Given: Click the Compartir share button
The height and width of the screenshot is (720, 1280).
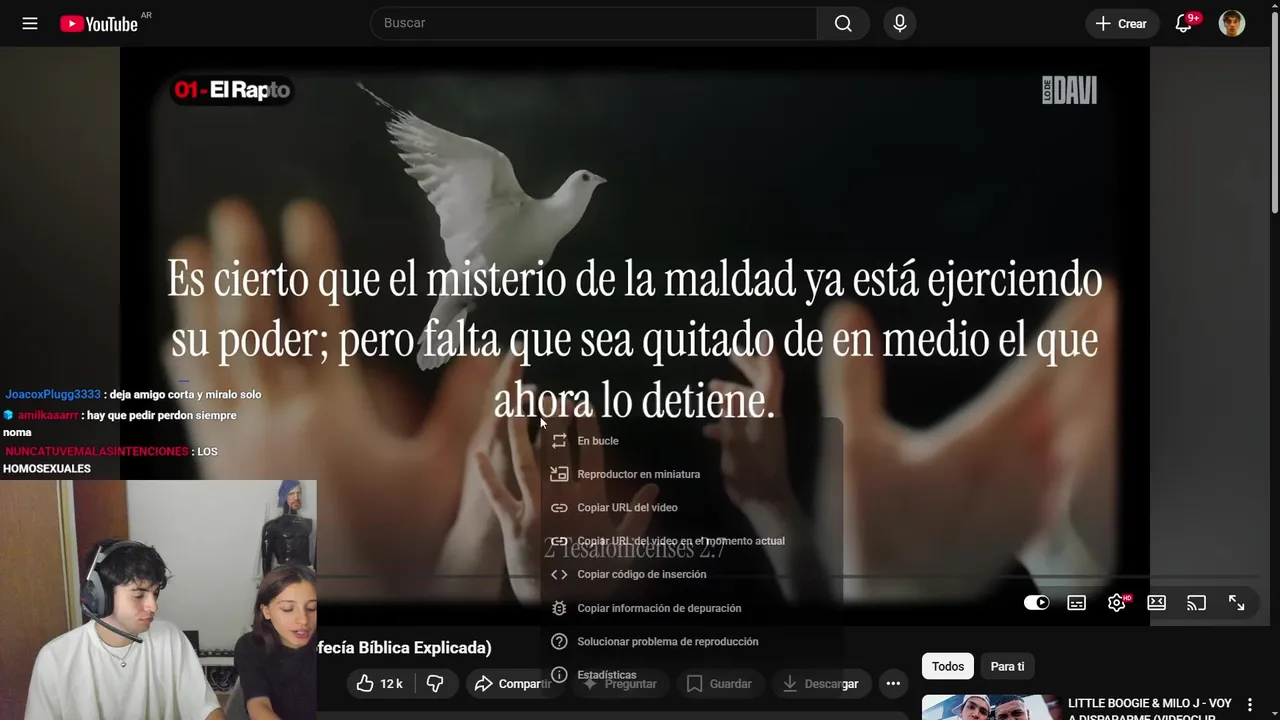Looking at the screenshot, I should [x=512, y=684].
